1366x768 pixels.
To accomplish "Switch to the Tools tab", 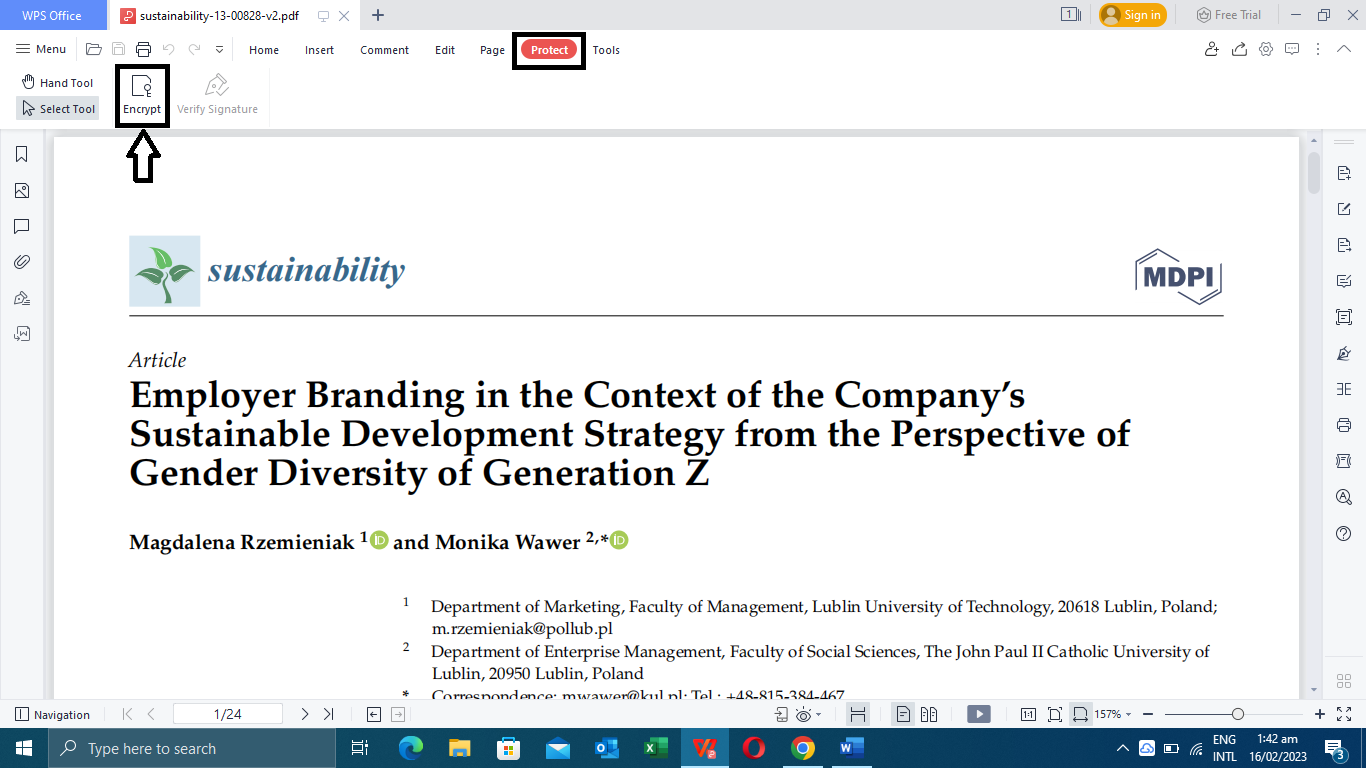I will pyautogui.click(x=606, y=50).
